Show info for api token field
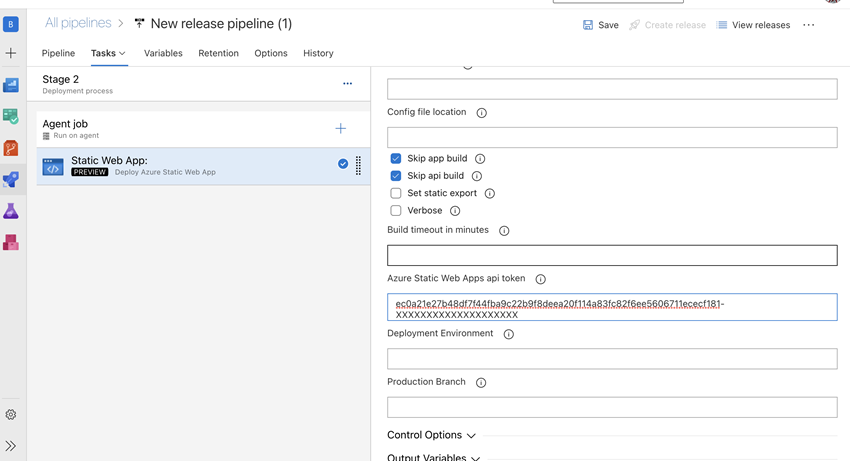The width and height of the screenshot is (850, 461). click(540, 279)
